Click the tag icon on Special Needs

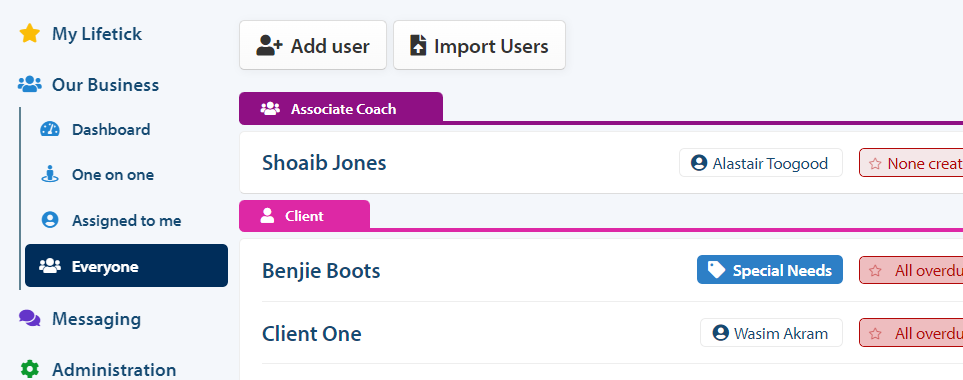pyautogui.click(x=715, y=270)
